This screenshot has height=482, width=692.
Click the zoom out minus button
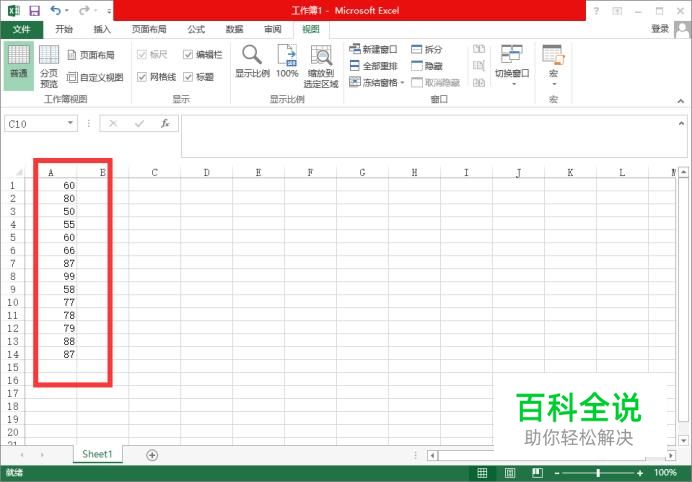coord(557,473)
